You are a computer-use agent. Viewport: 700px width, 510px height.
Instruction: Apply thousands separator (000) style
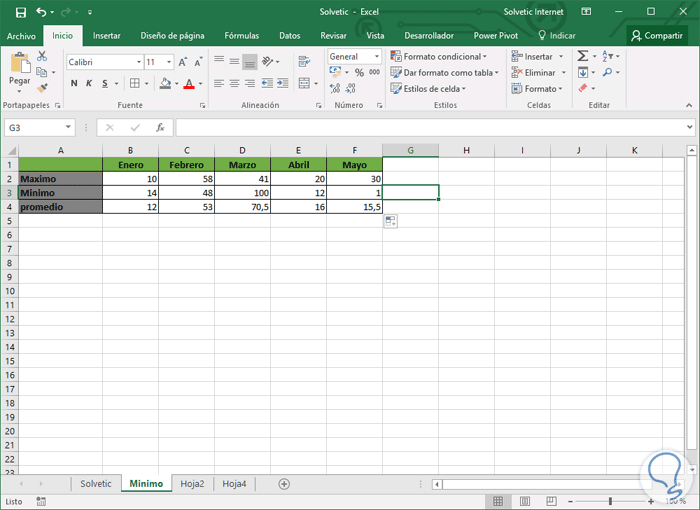tap(374, 72)
